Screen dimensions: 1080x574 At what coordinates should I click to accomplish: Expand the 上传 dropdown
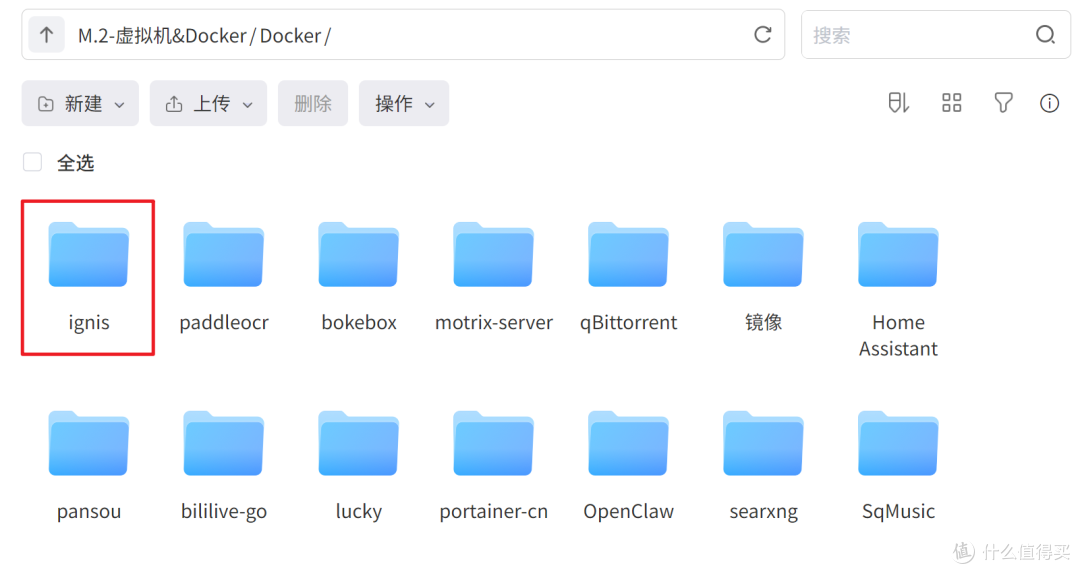pos(208,103)
